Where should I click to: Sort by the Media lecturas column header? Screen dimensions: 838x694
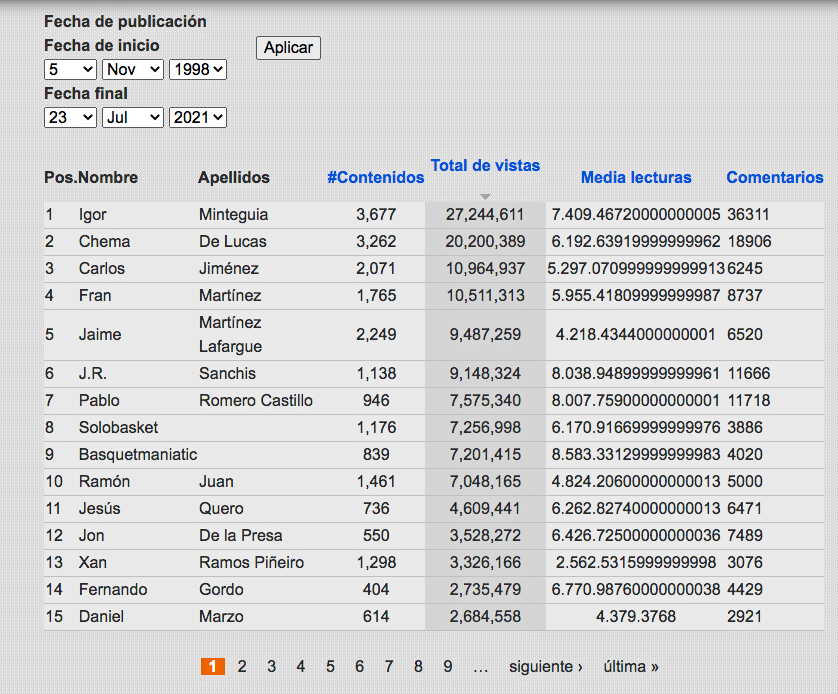pos(636,177)
